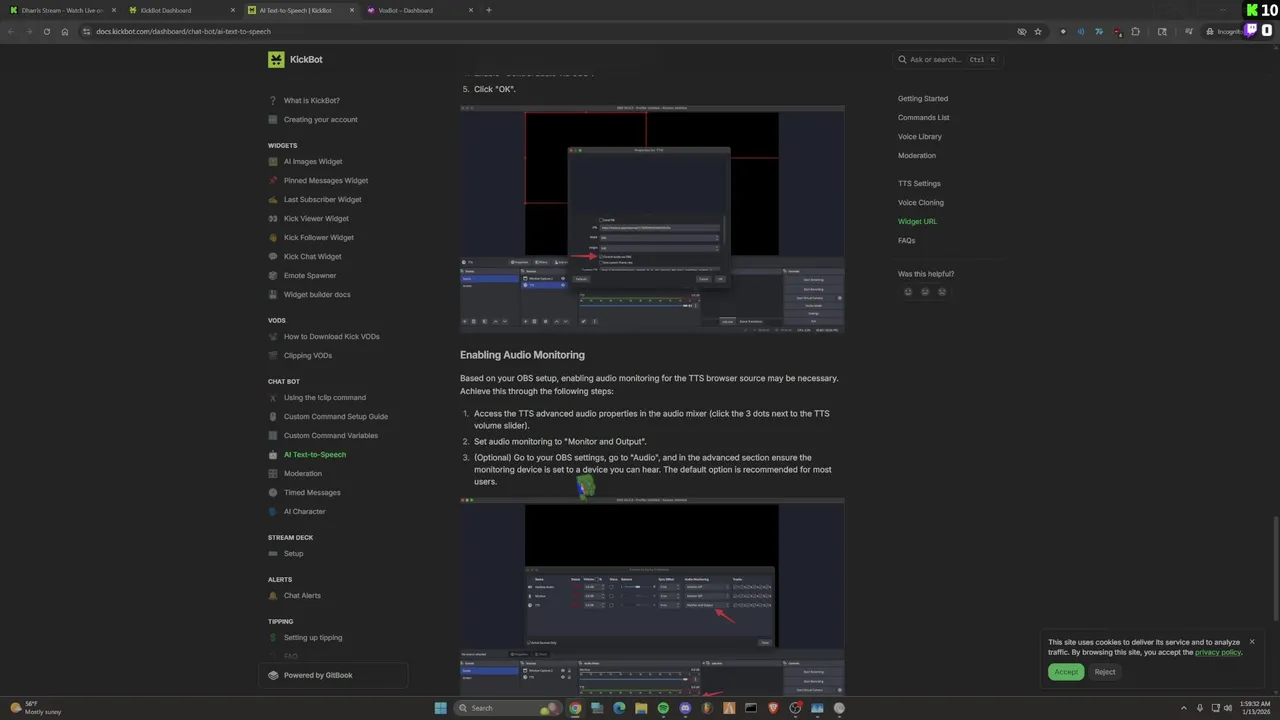Open a new browser tab
The height and width of the screenshot is (720, 1280).
488,11
